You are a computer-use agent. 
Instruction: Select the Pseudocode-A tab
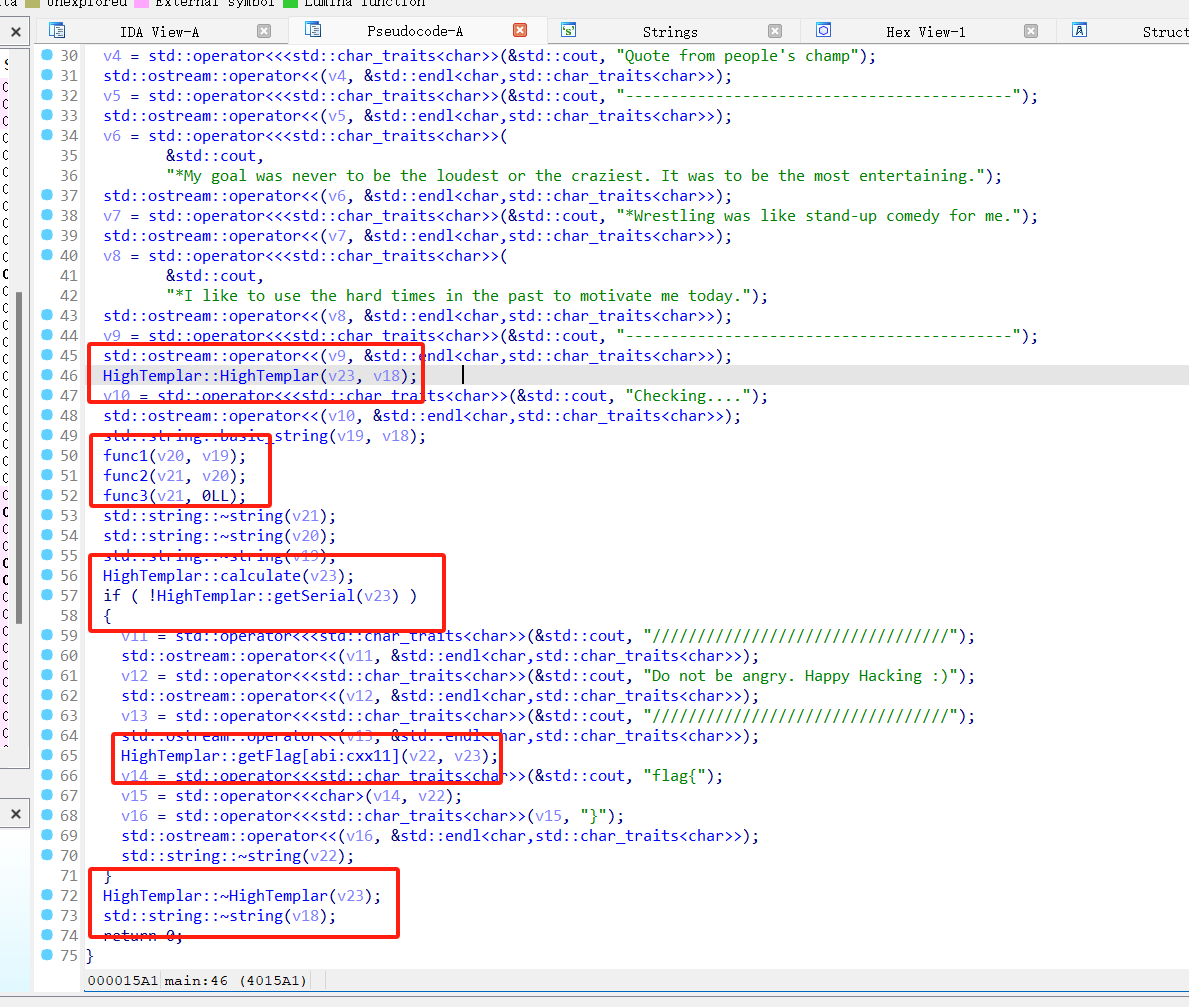(x=415, y=31)
